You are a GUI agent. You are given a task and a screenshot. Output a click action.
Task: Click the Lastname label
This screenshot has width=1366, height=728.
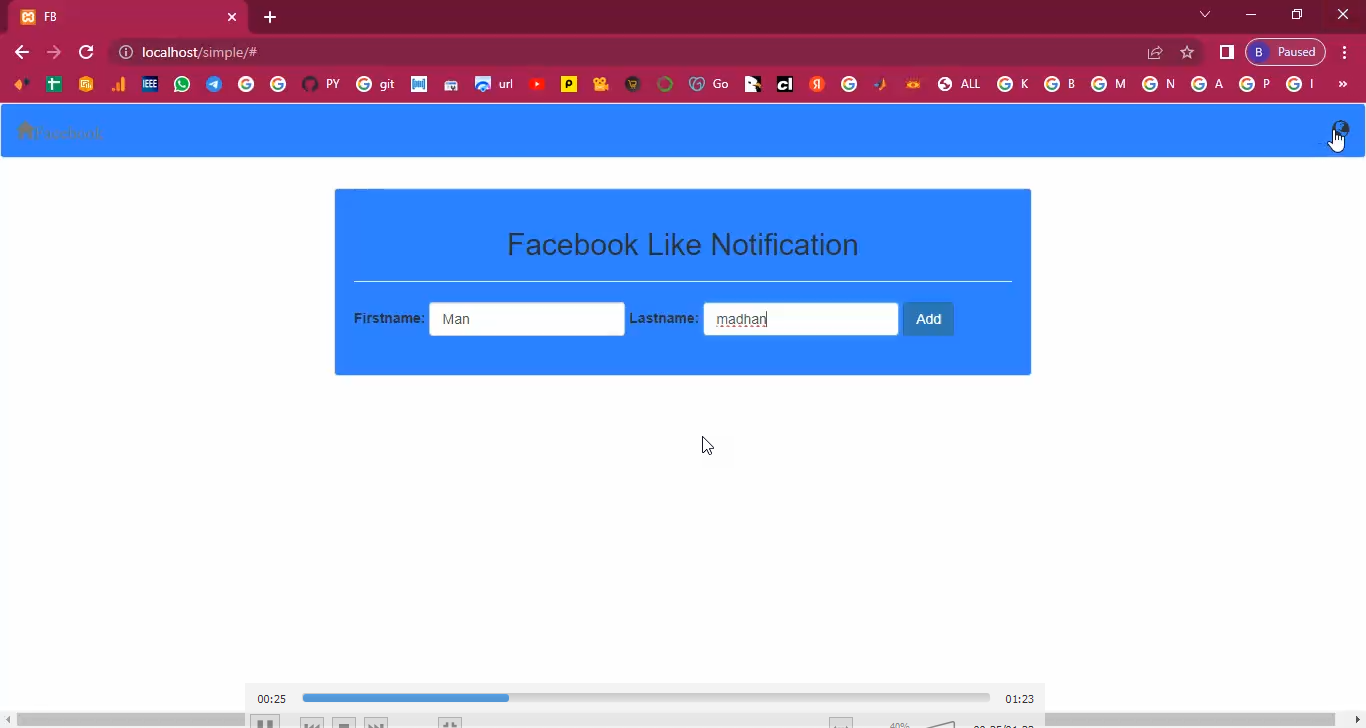point(664,318)
